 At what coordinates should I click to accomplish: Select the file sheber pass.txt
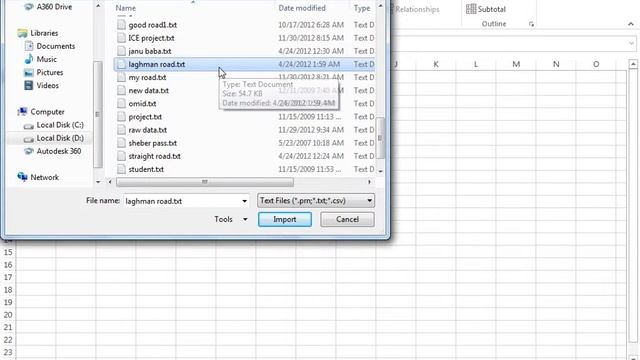pos(153,143)
